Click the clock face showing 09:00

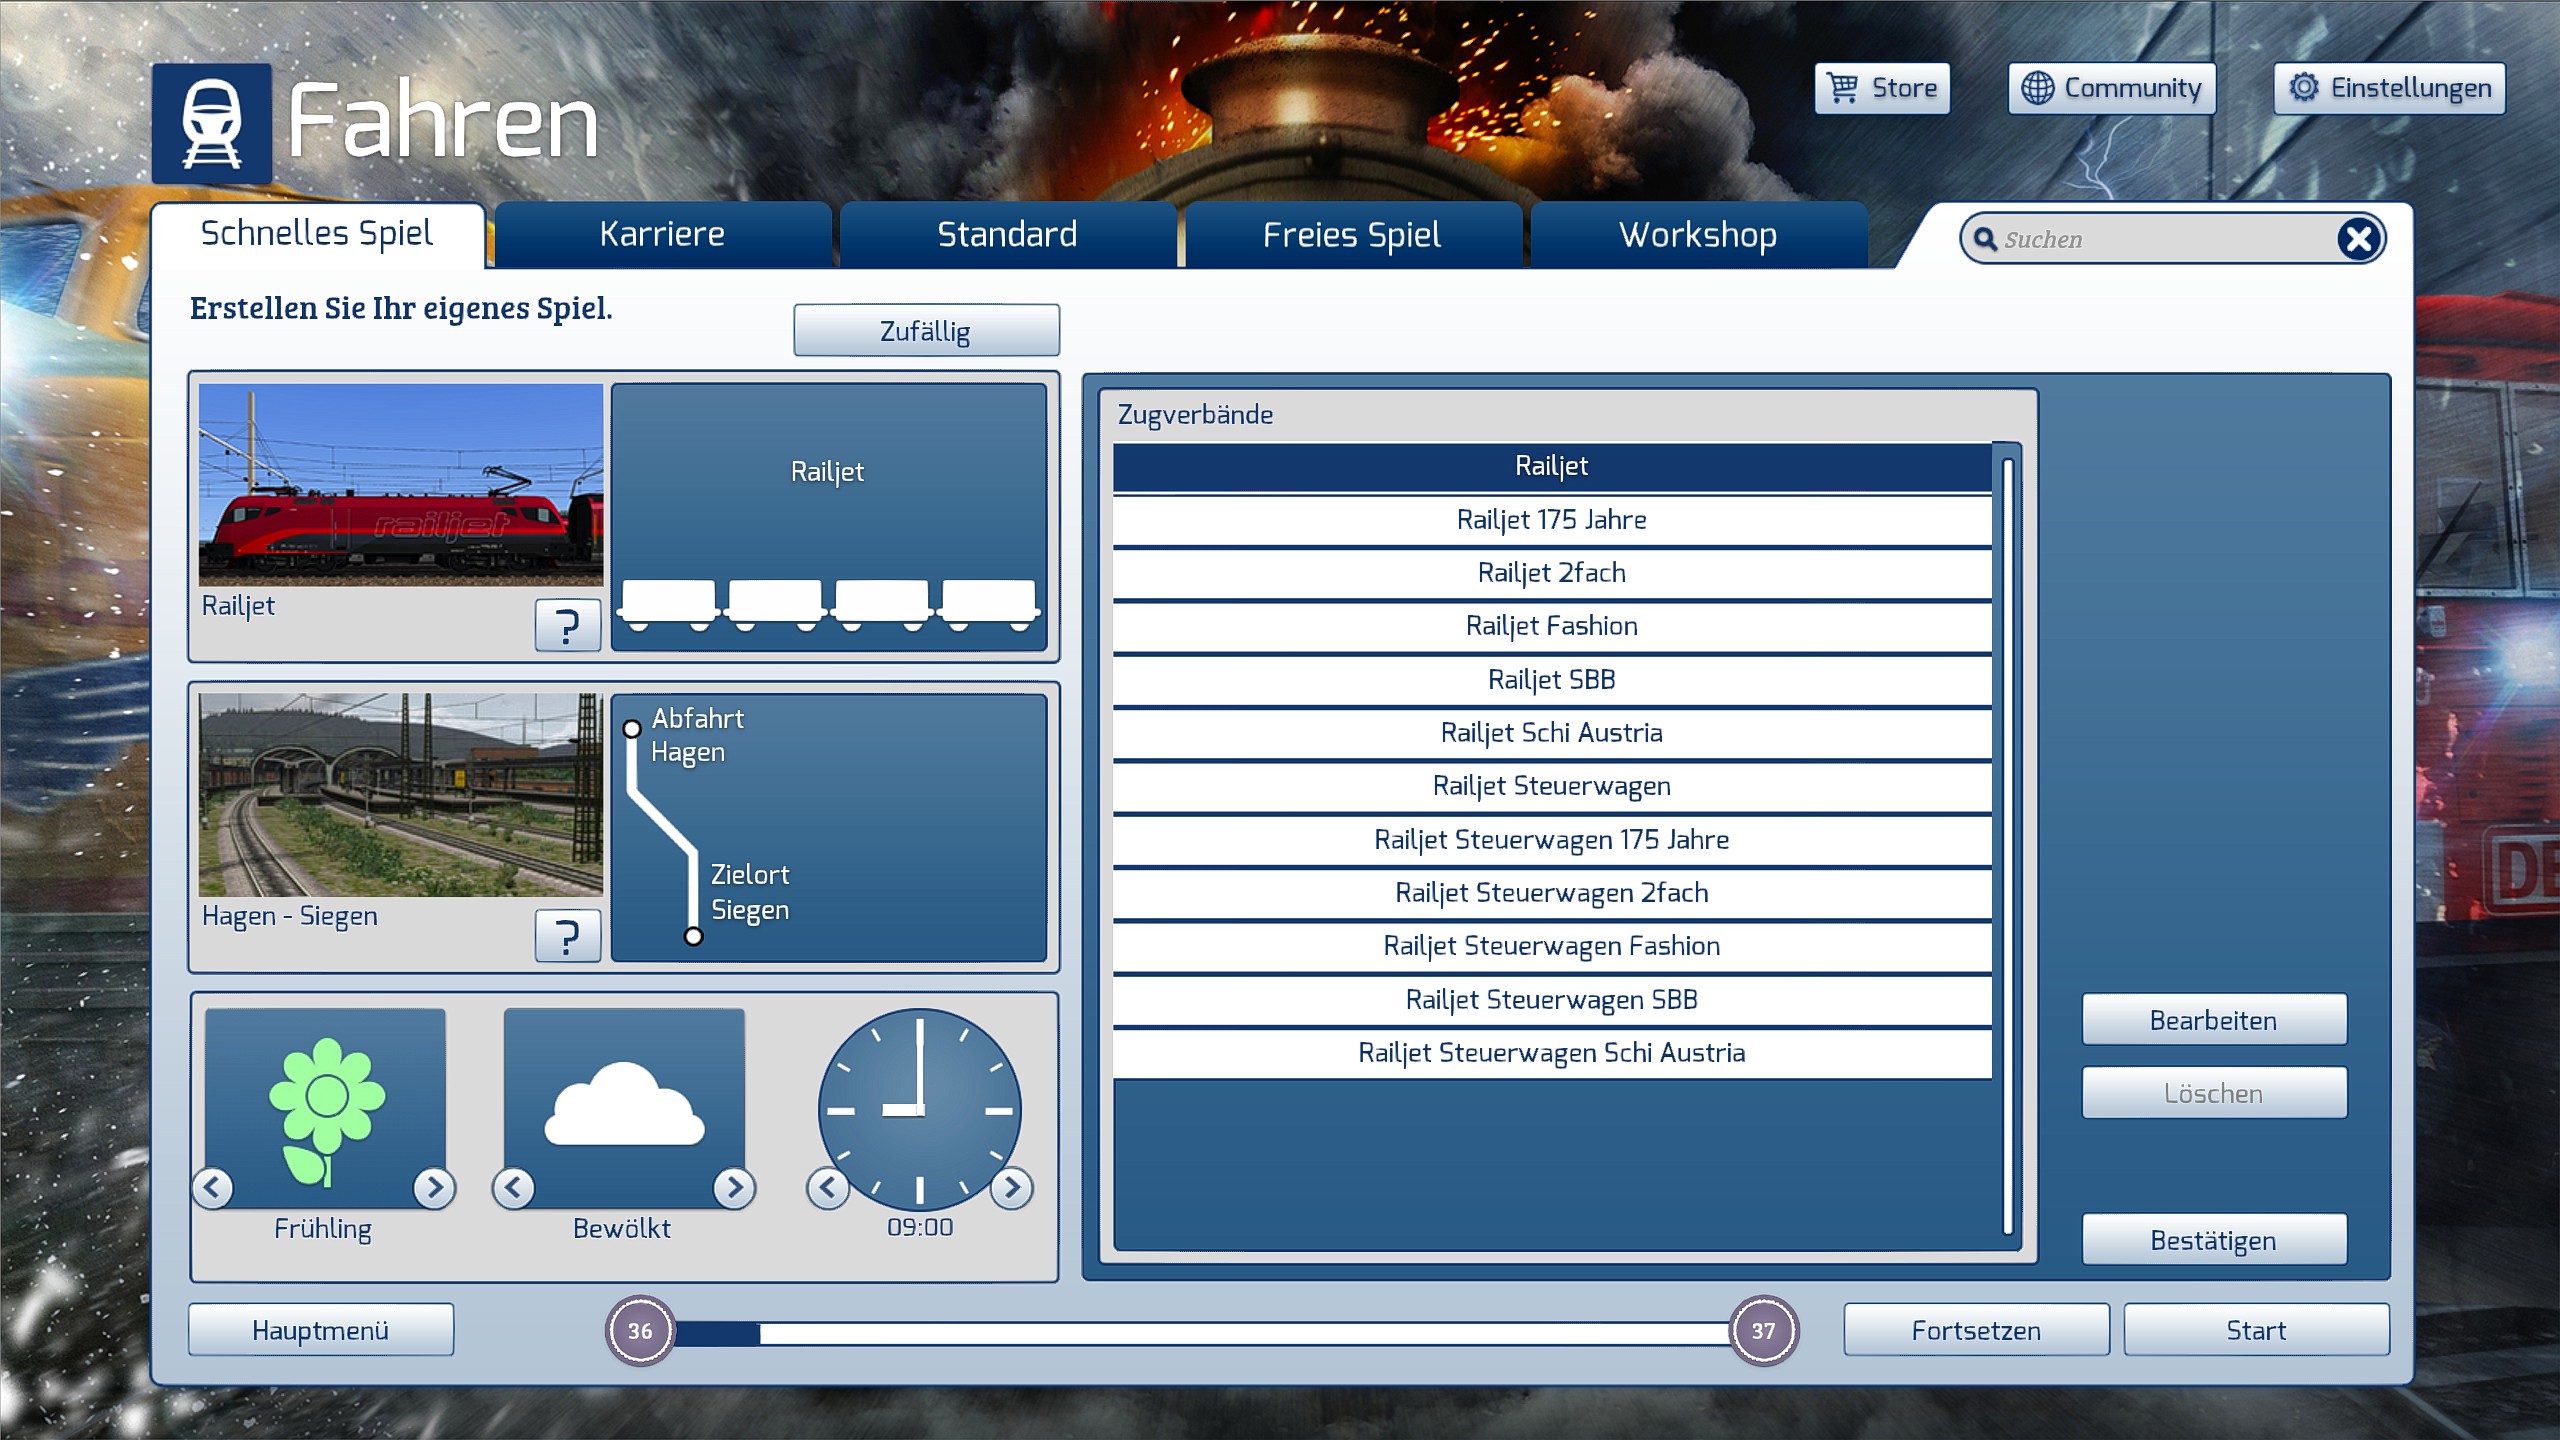(x=919, y=1108)
